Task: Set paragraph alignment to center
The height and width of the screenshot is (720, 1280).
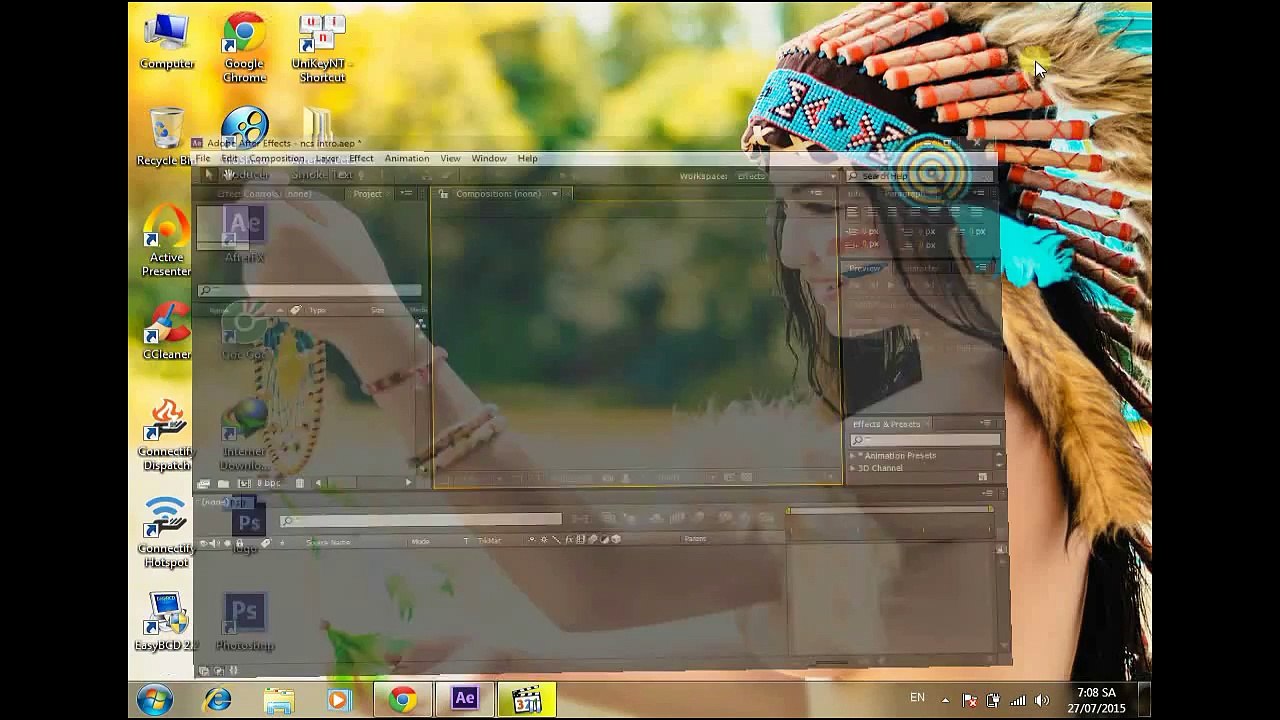Action: (872, 212)
